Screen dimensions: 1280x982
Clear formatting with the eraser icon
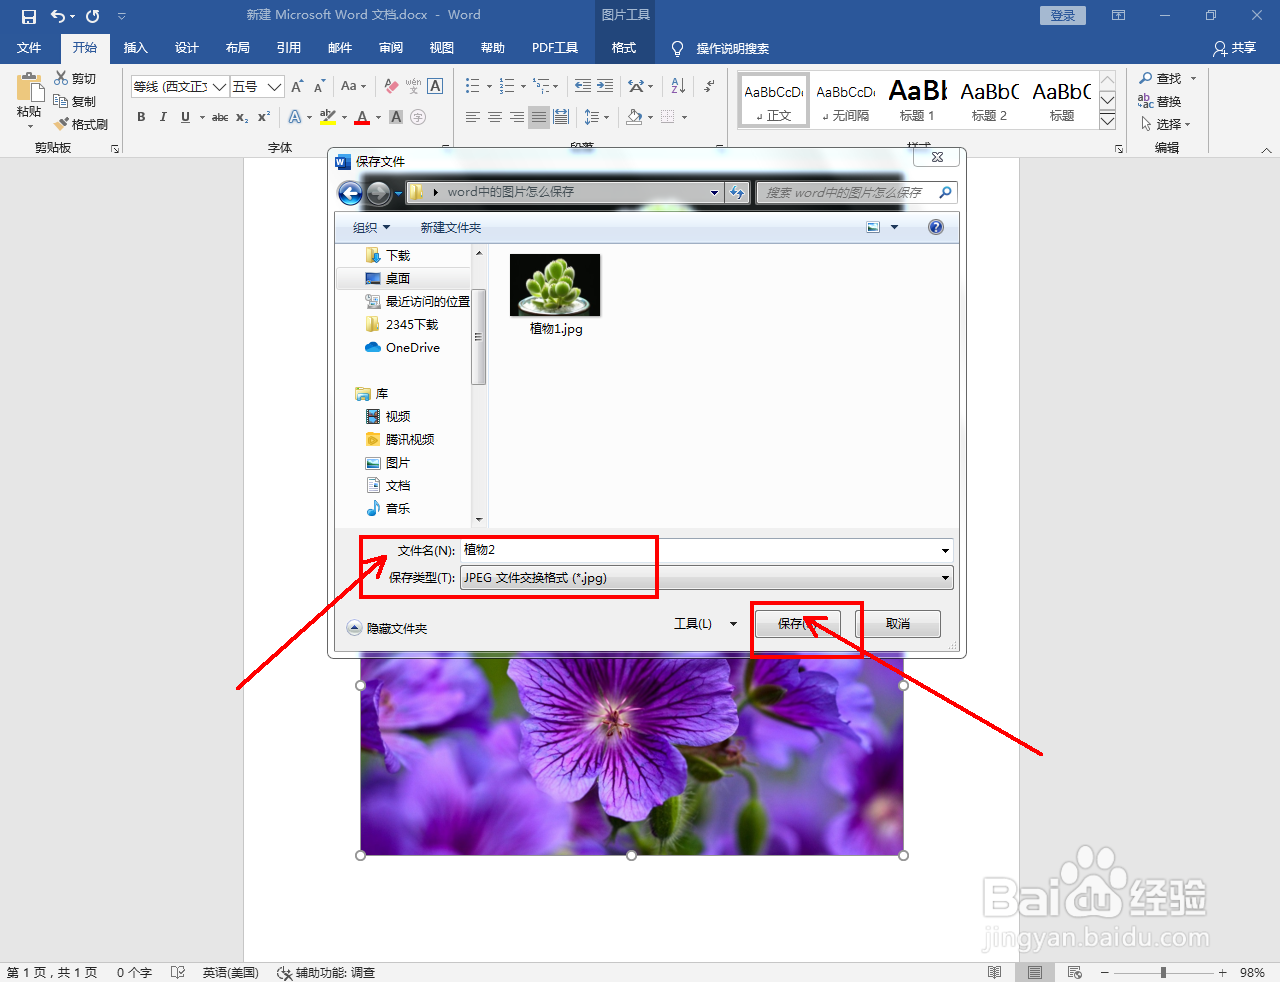(391, 87)
